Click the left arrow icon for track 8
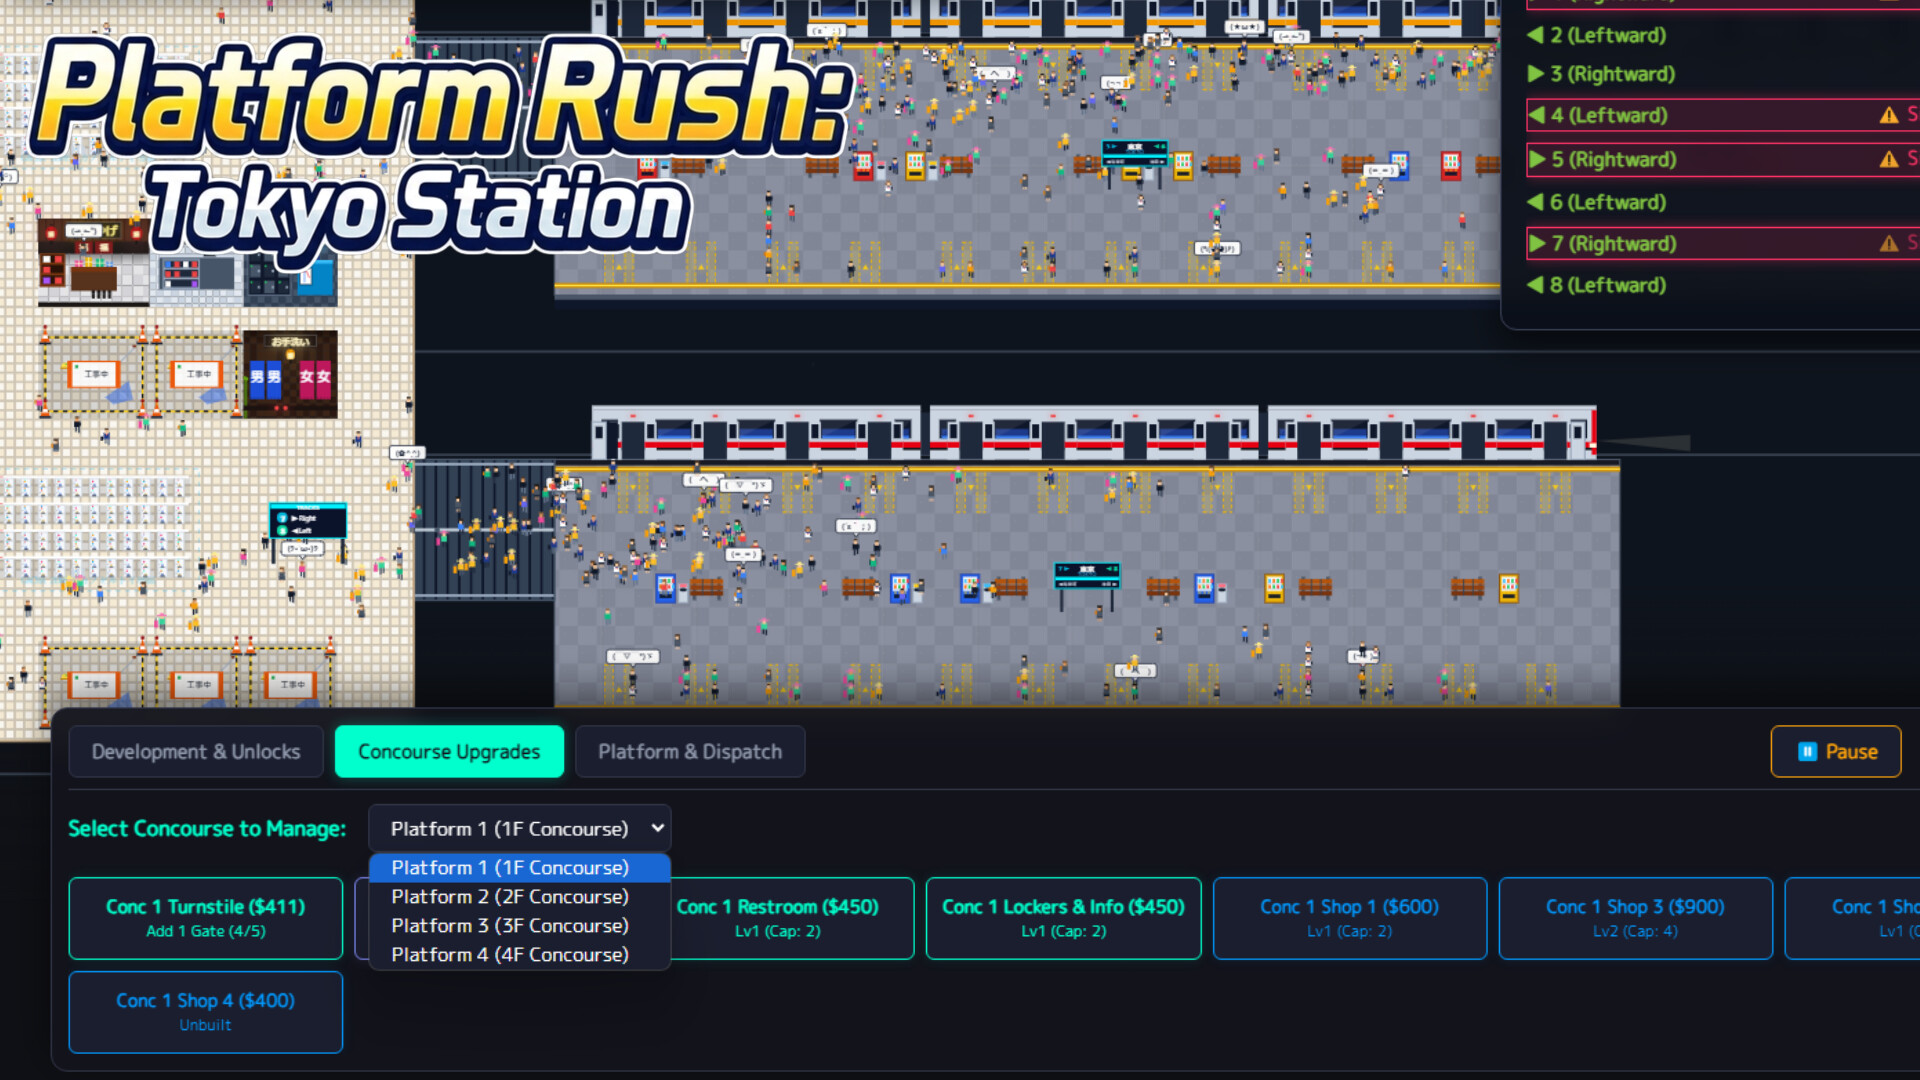1920x1080 pixels. pos(1535,285)
